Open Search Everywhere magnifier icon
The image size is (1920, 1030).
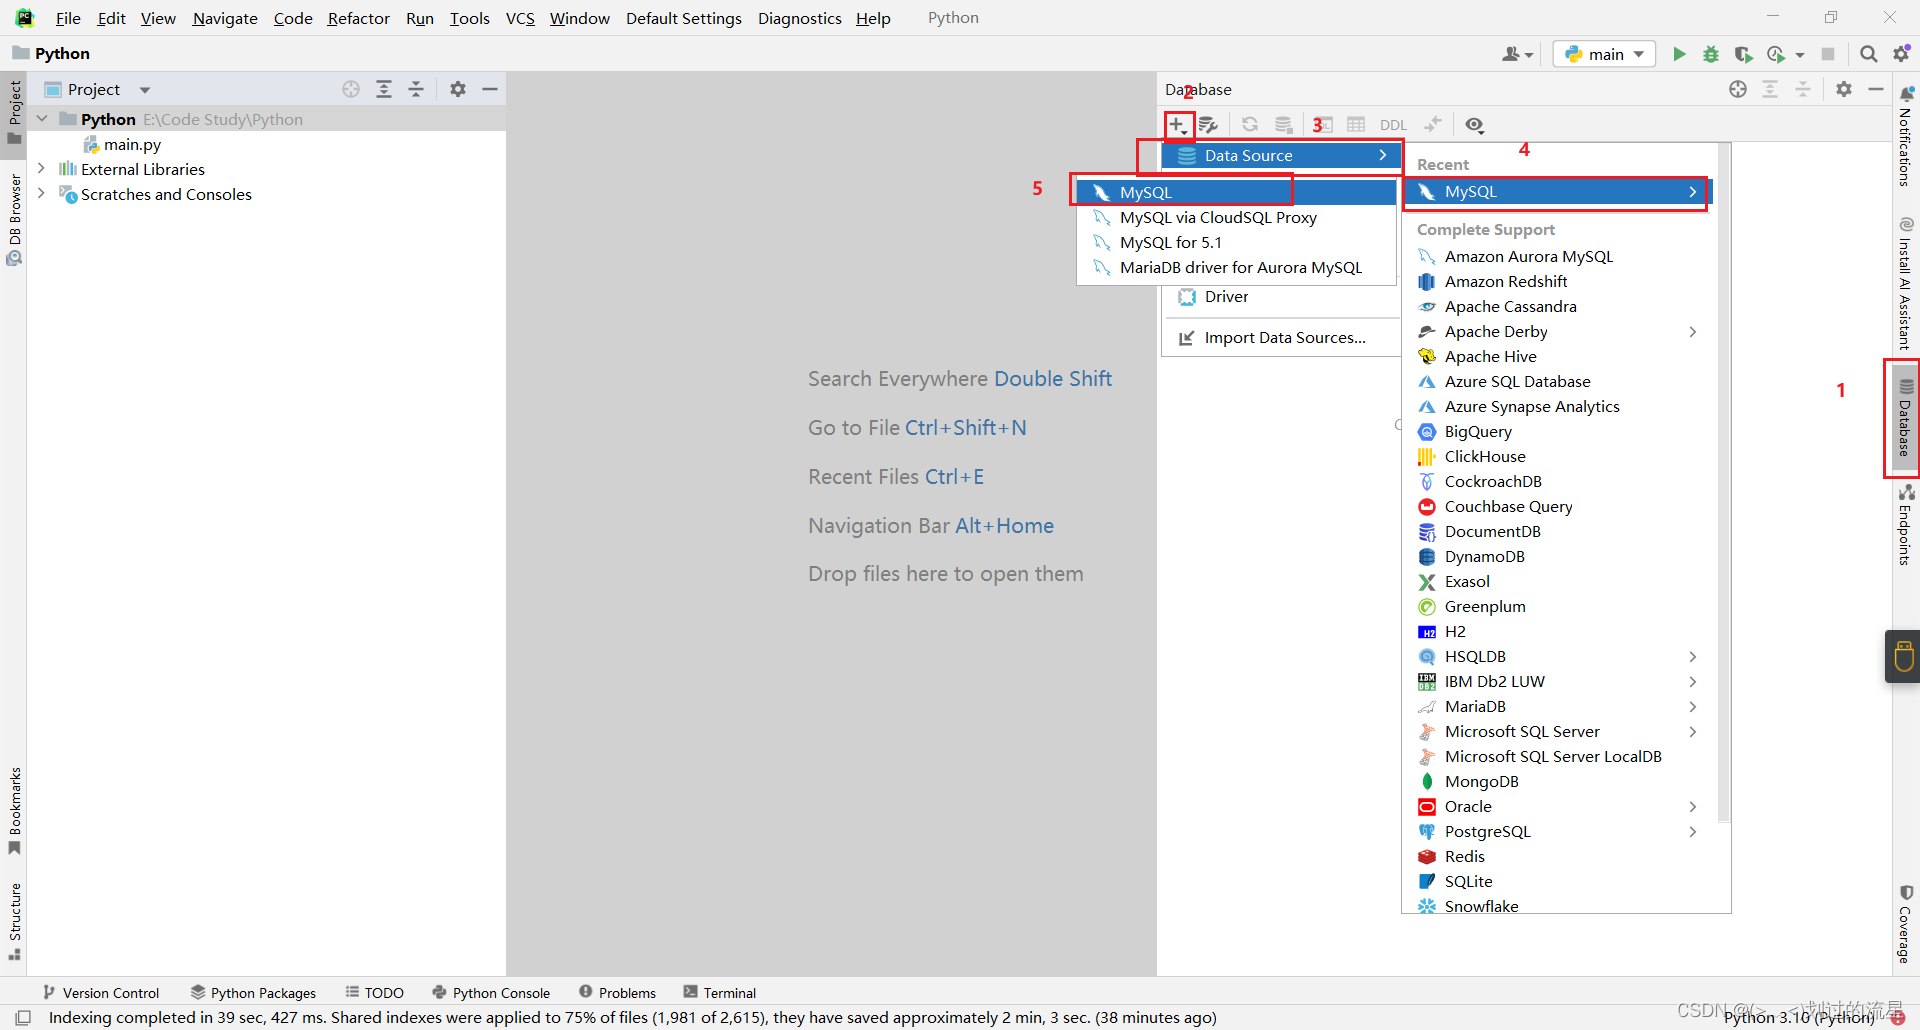(x=1868, y=54)
